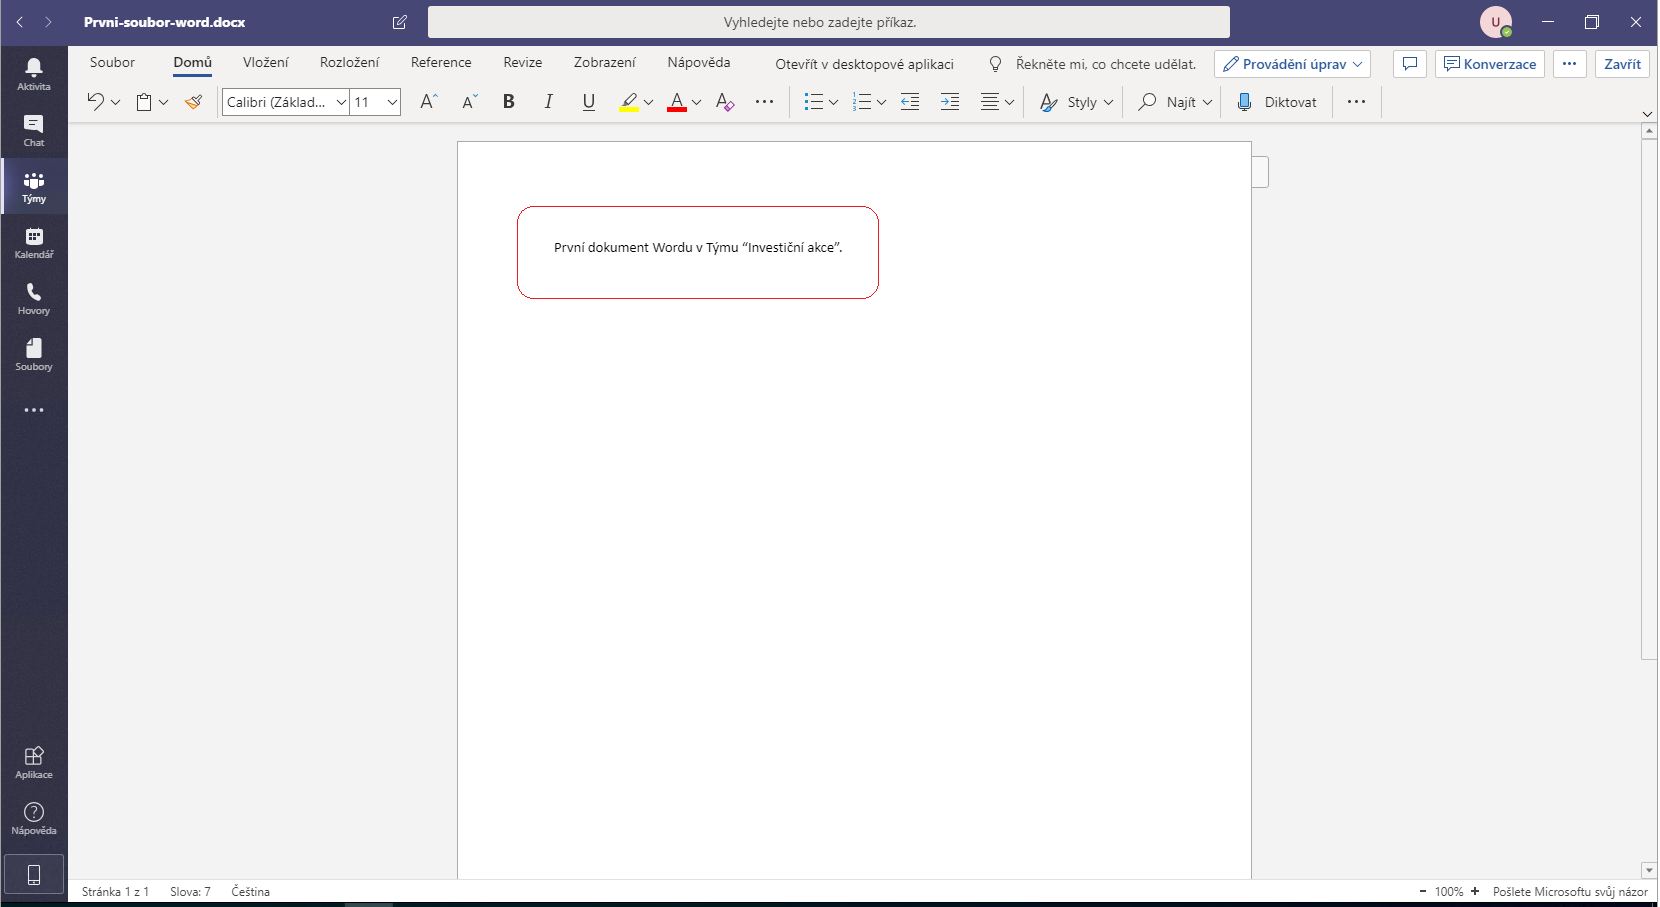Click Otevřít v desktopové aplikaci
1660x907 pixels.
coord(864,64)
